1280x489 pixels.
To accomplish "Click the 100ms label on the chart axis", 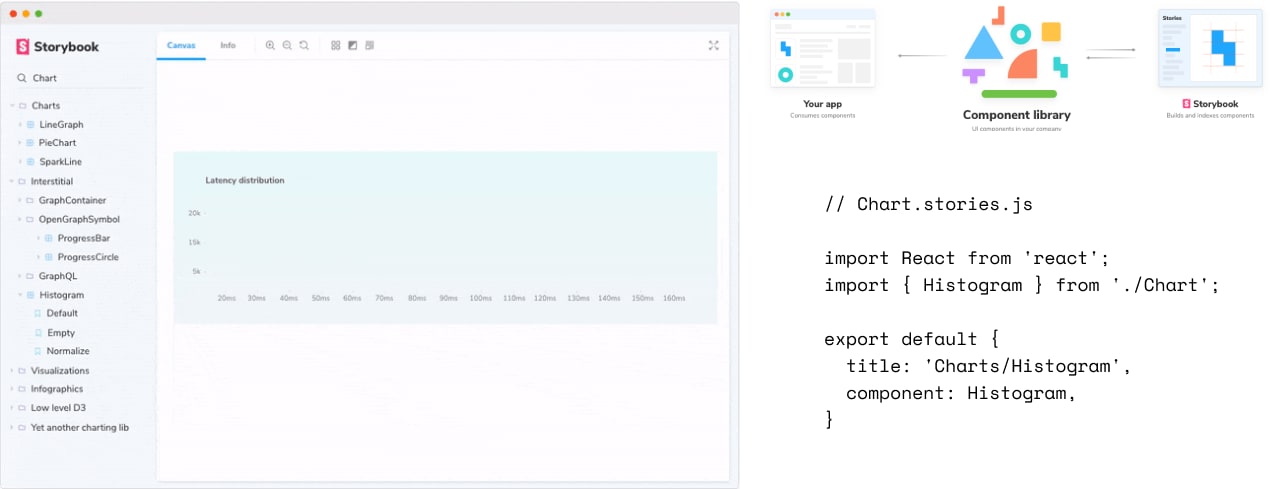I will click(x=481, y=298).
